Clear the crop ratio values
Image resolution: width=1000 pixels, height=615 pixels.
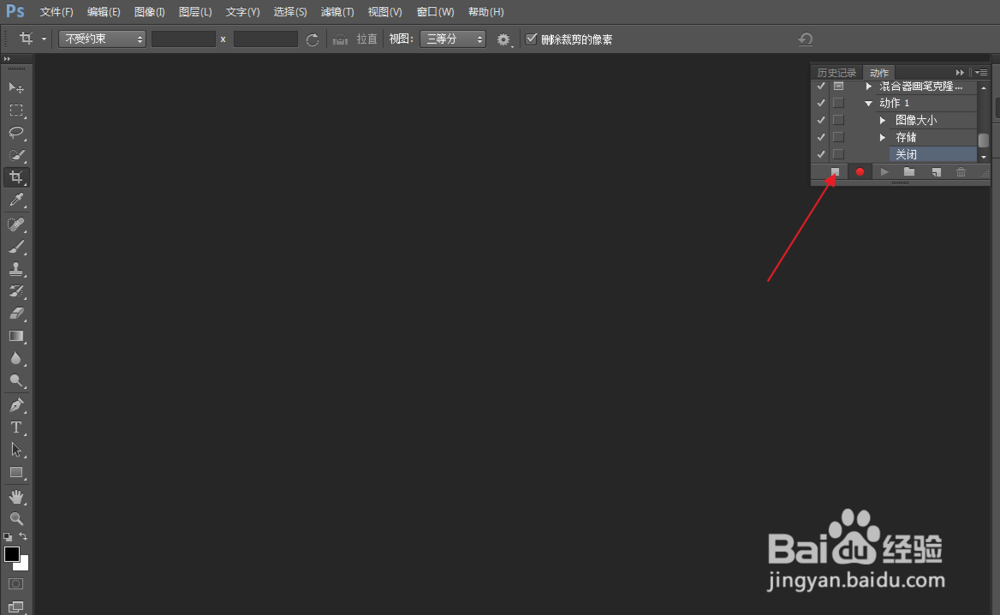(312, 40)
